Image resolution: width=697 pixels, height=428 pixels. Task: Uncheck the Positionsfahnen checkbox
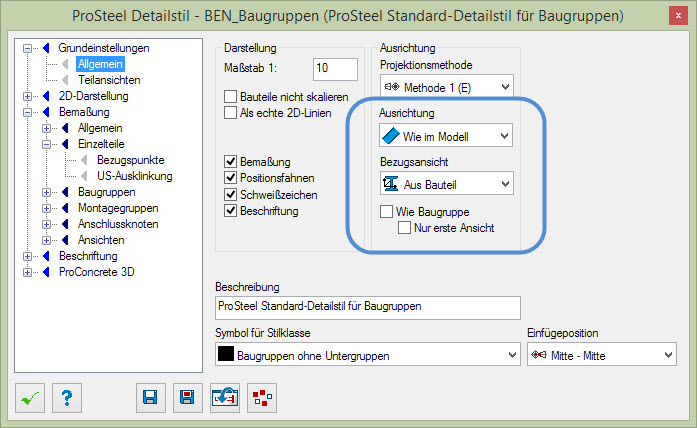[x=230, y=178]
